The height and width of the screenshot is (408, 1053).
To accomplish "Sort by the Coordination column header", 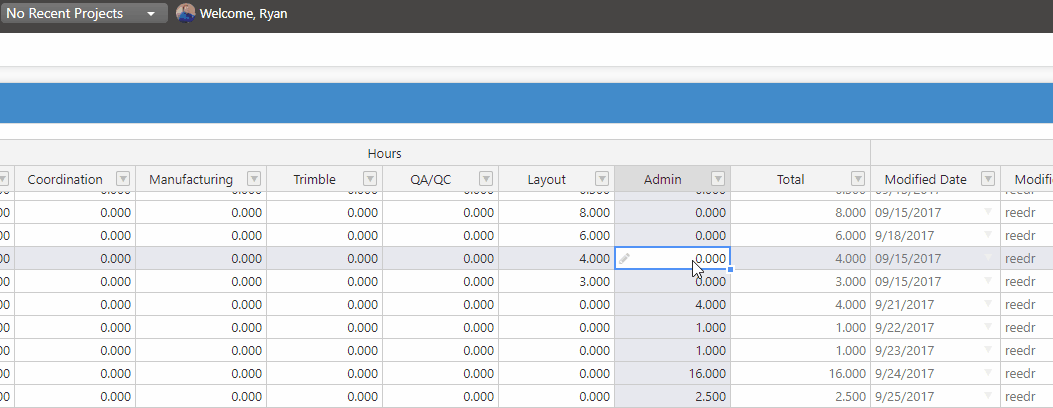I will [65, 179].
